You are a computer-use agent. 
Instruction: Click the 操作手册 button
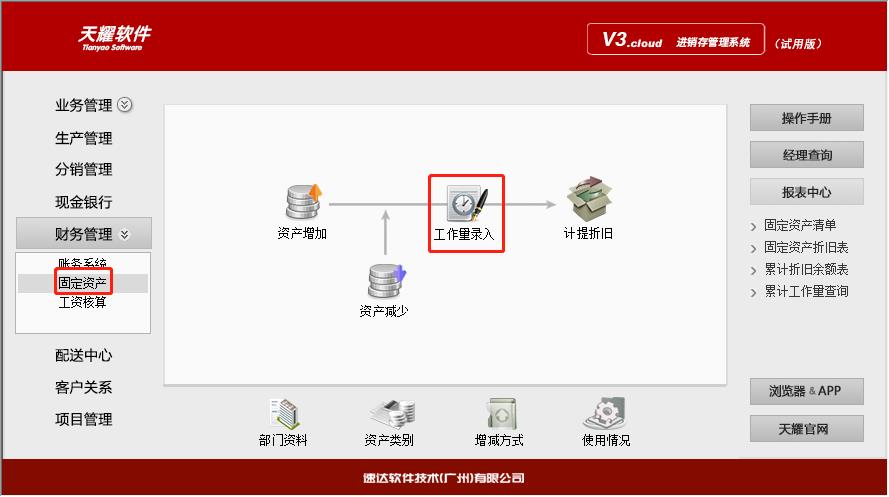pyautogui.click(x=806, y=118)
